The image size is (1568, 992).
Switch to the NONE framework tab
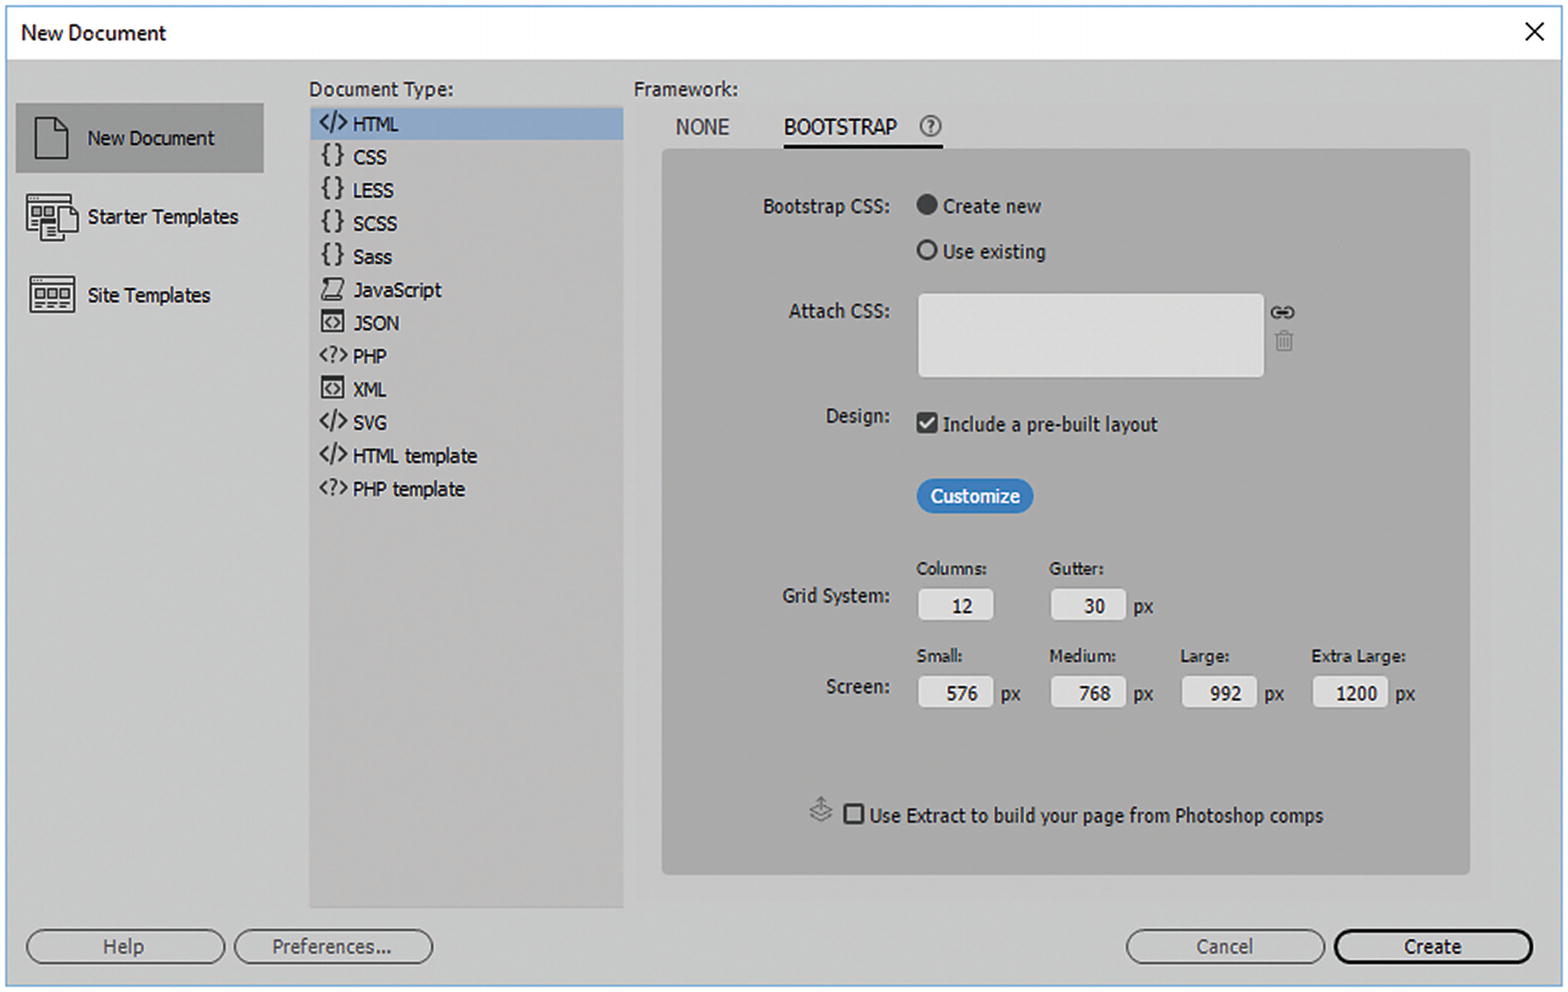[x=702, y=127]
